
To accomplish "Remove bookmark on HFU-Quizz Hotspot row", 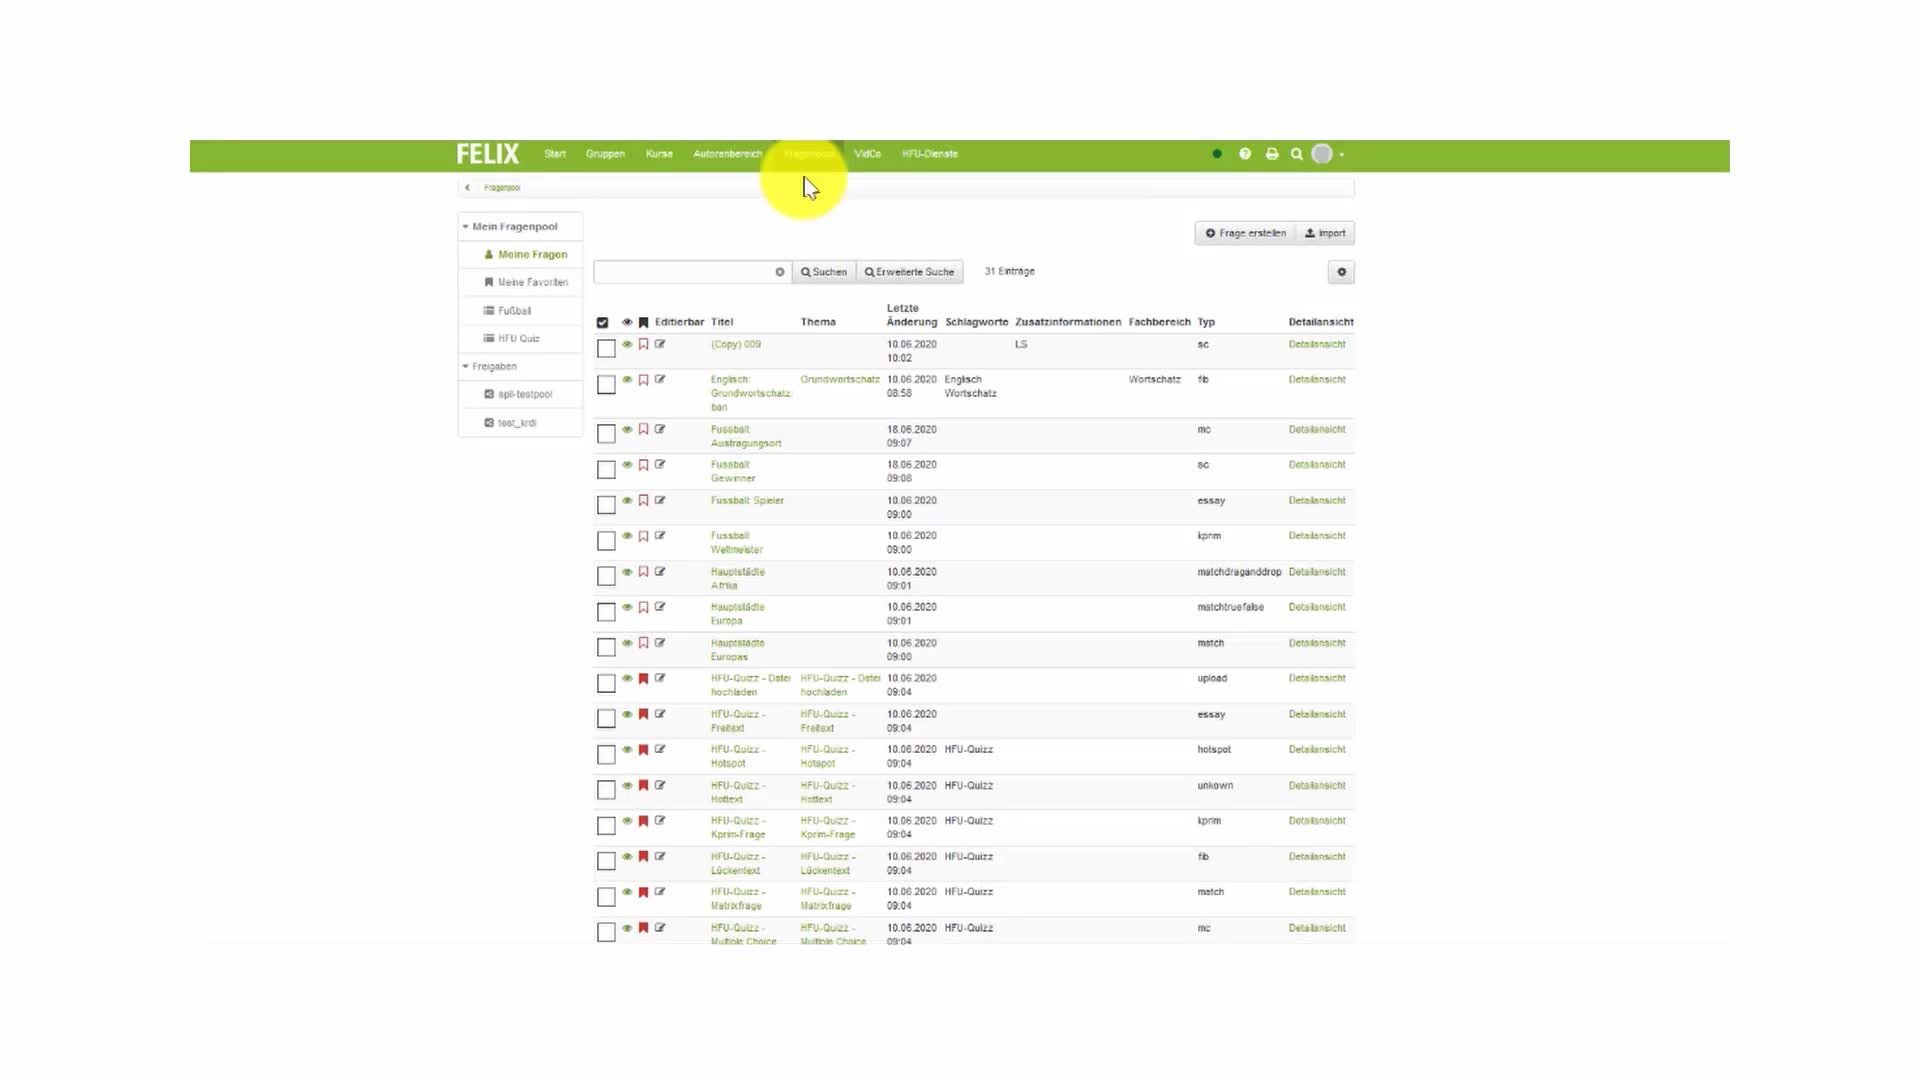I will tap(644, 749).
